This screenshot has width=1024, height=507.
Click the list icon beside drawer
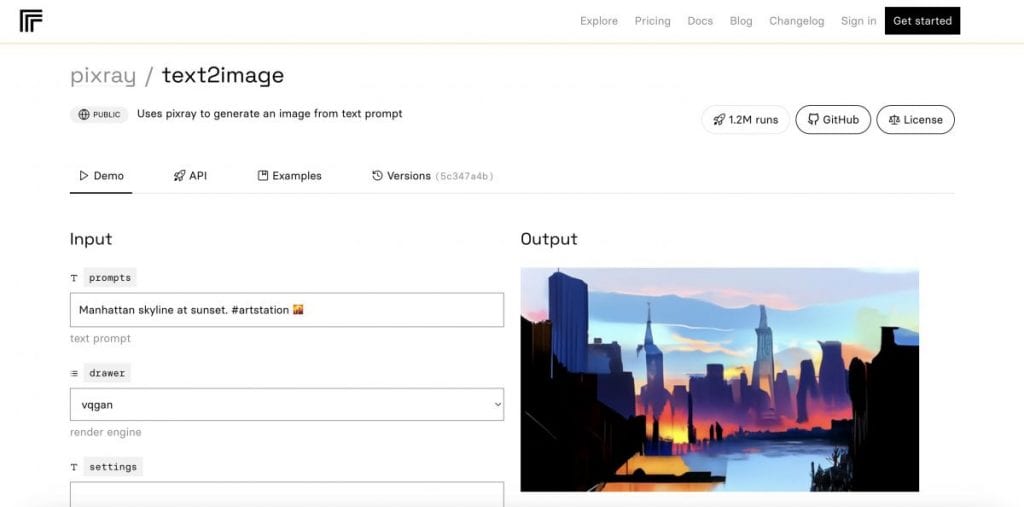(x=74, y=373)
